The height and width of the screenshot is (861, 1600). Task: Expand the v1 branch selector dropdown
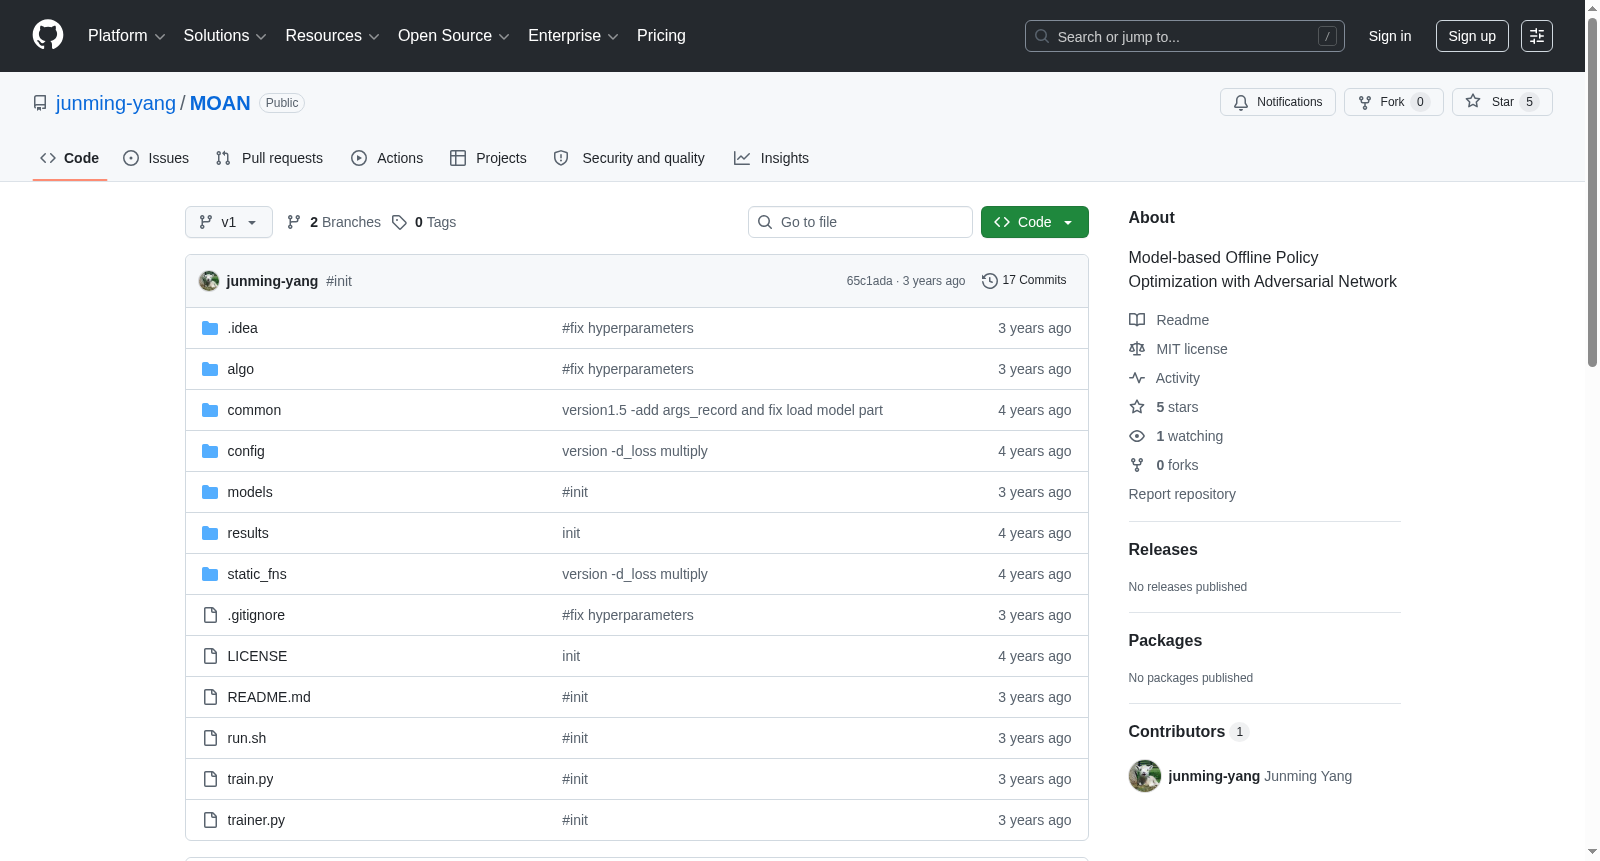(x=229, y=222)
